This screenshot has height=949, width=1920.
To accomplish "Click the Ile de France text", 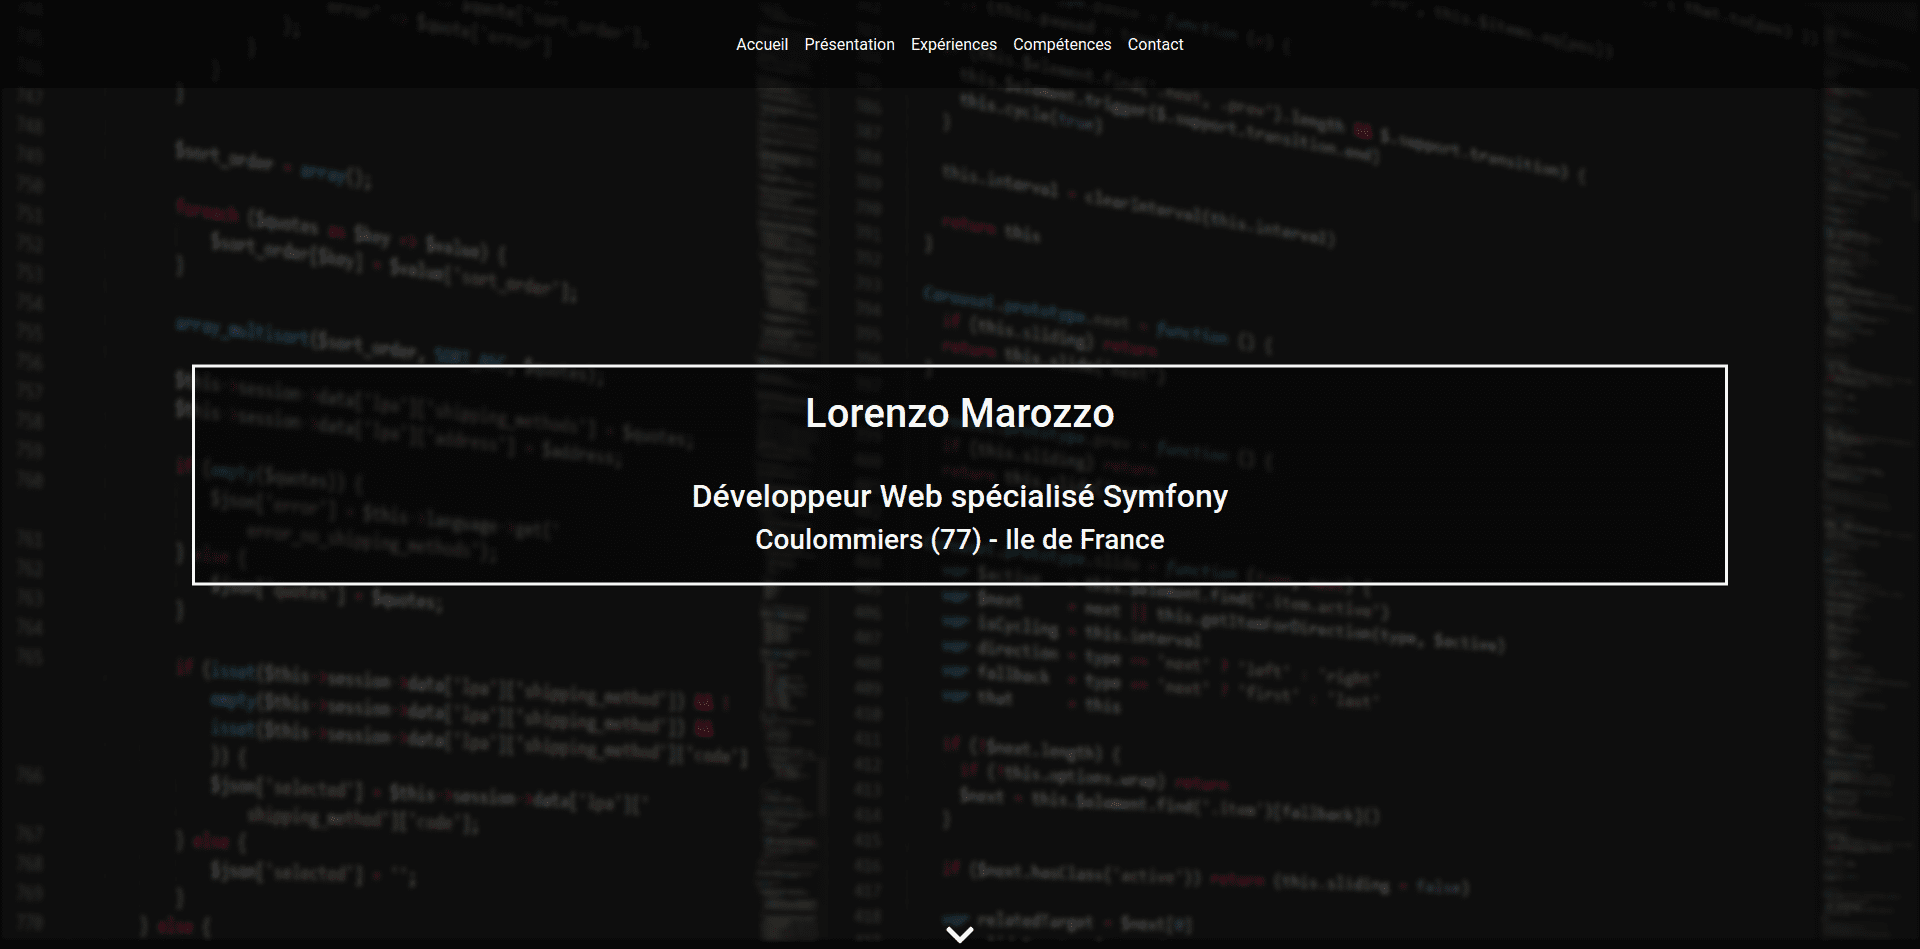I will pyautogui.click(x=1084, y=540).
